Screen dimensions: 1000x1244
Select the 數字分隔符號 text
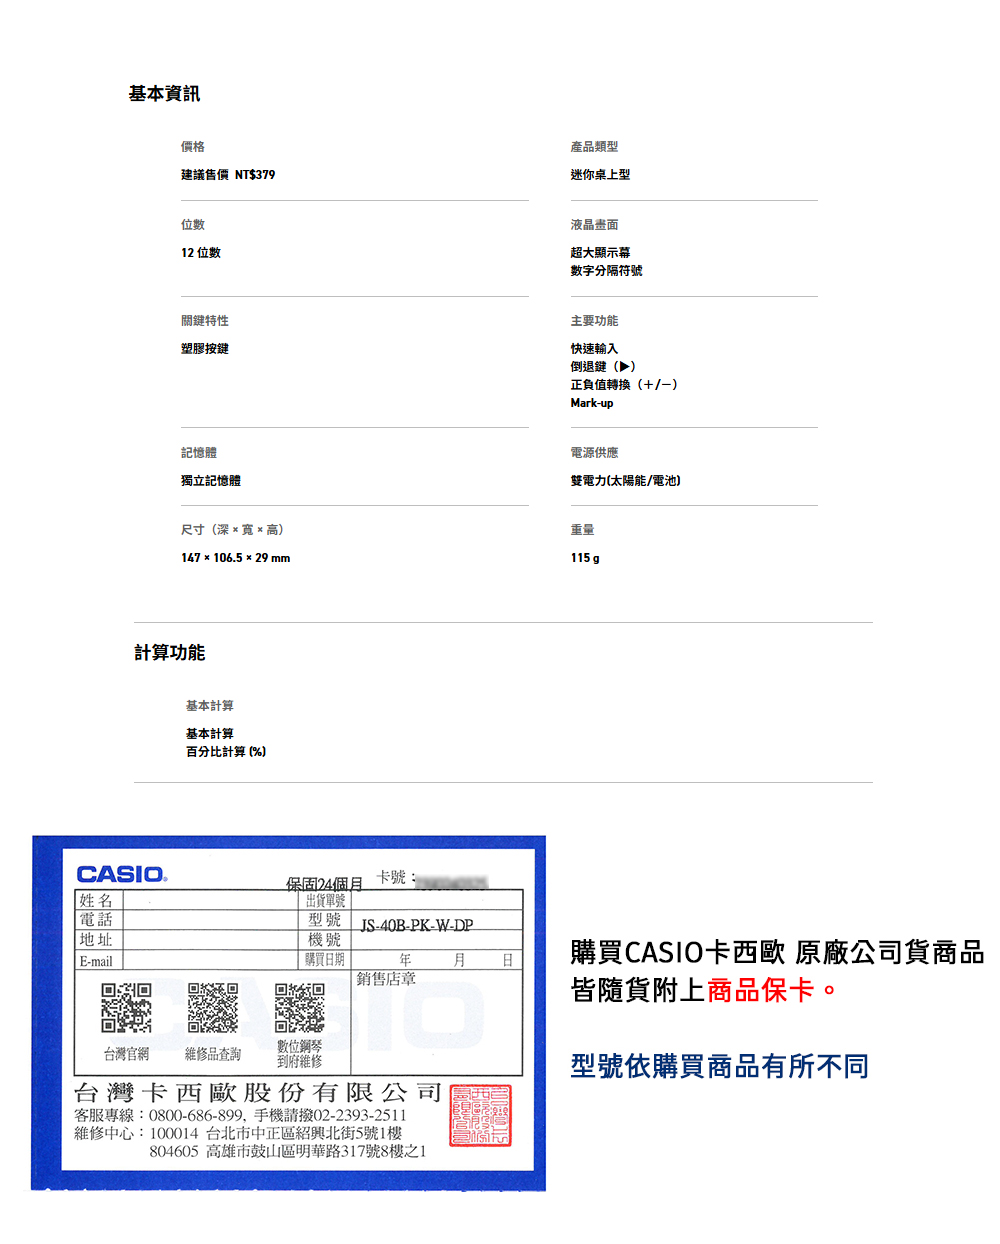tap(606, 271)
